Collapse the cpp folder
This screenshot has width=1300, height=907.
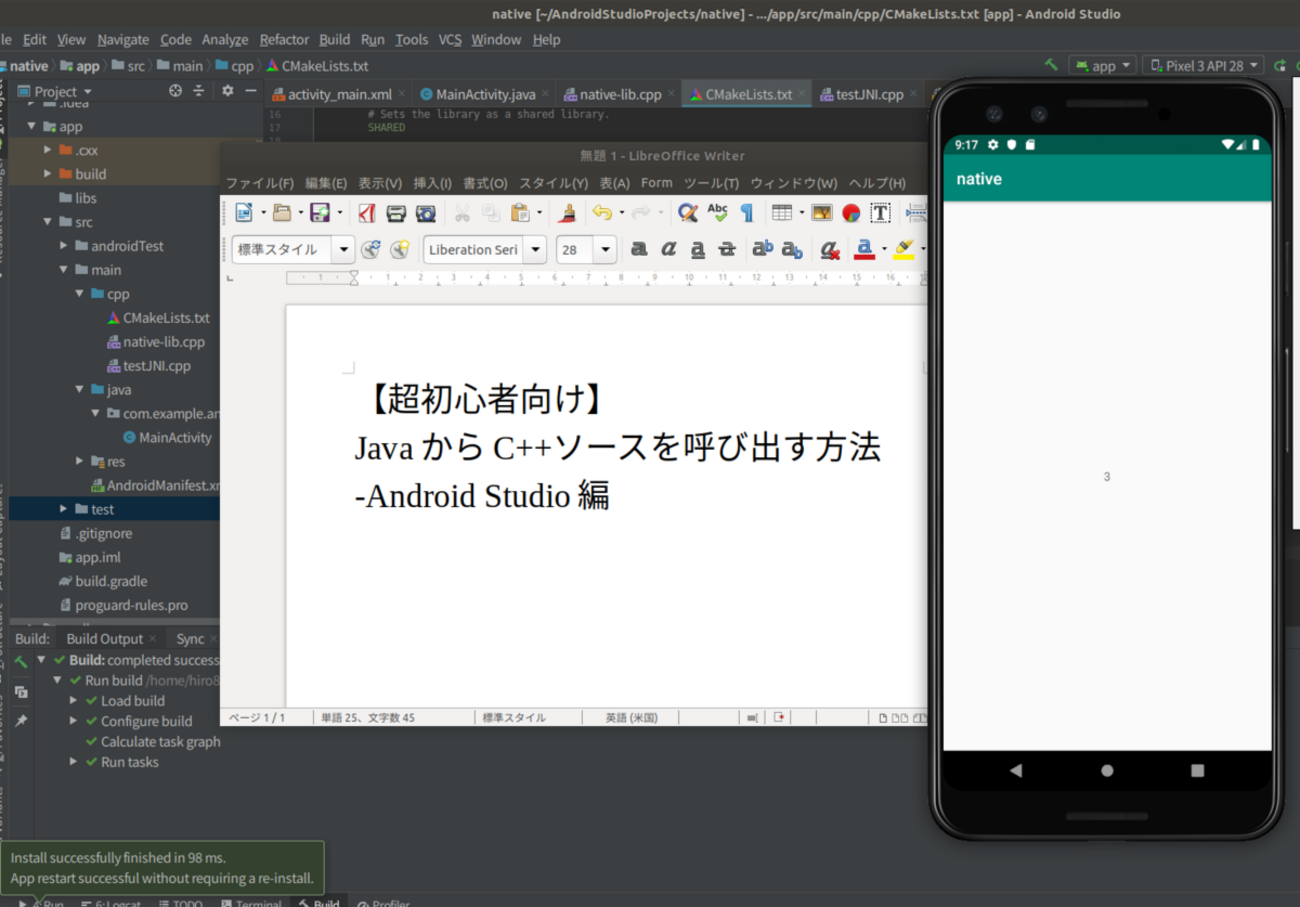point(80,293)
